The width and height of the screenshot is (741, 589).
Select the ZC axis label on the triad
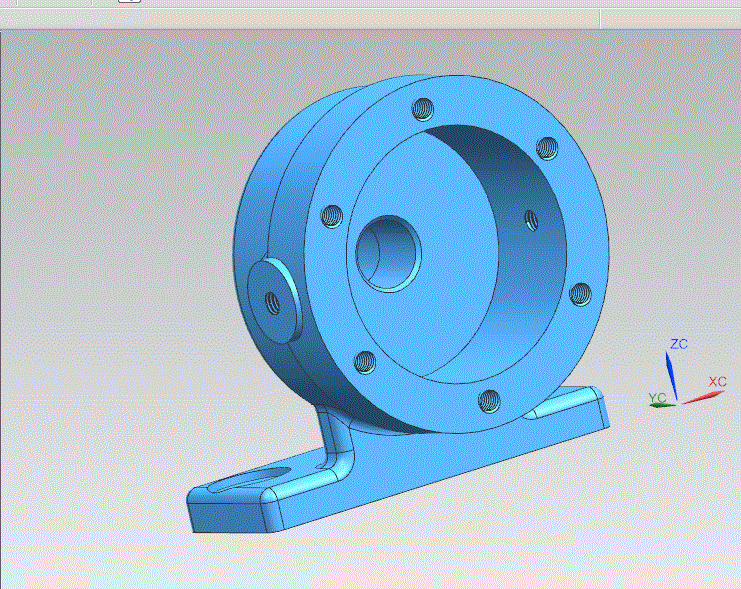[679, 344]
